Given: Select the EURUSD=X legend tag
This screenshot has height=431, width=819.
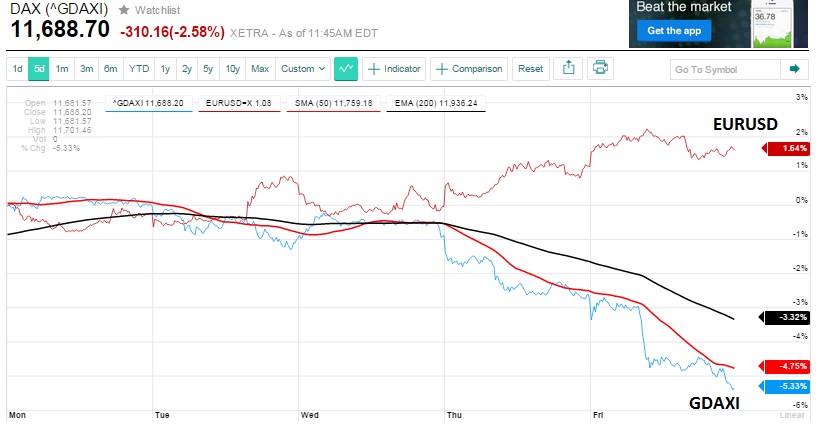Looking at the screenshot, I should [239, 103].
